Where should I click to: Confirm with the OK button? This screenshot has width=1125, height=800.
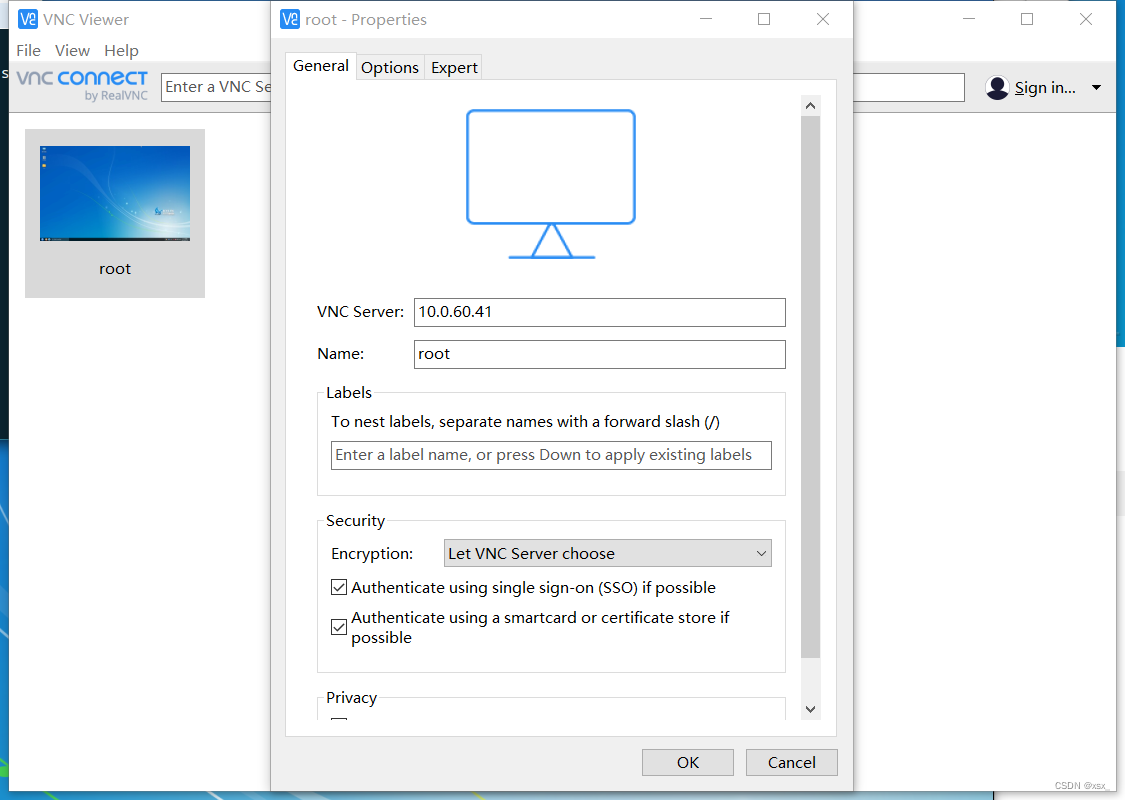(x=687, y=762)
